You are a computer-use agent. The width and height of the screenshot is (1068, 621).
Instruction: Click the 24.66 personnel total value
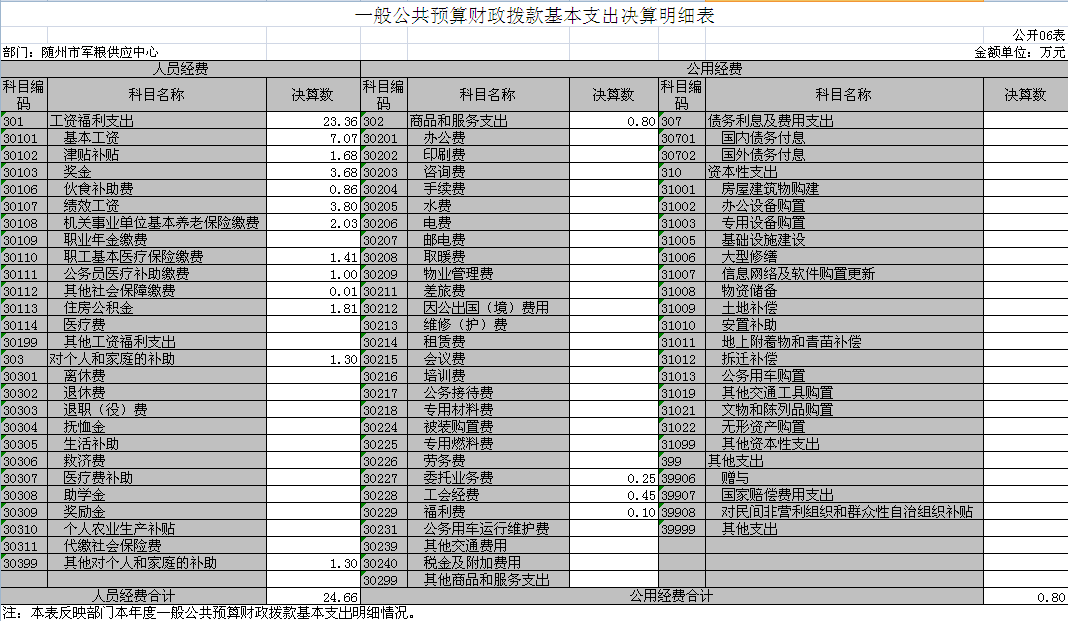pos(313,596)
